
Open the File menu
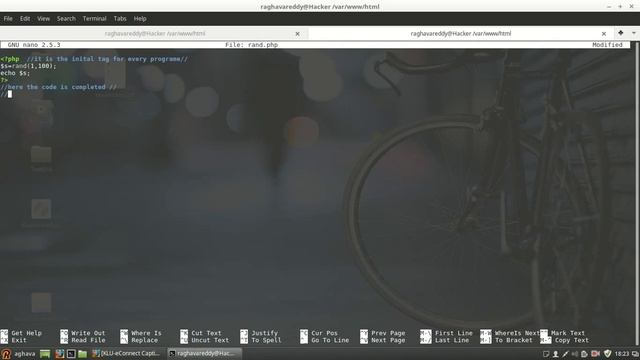click(8, 19)
